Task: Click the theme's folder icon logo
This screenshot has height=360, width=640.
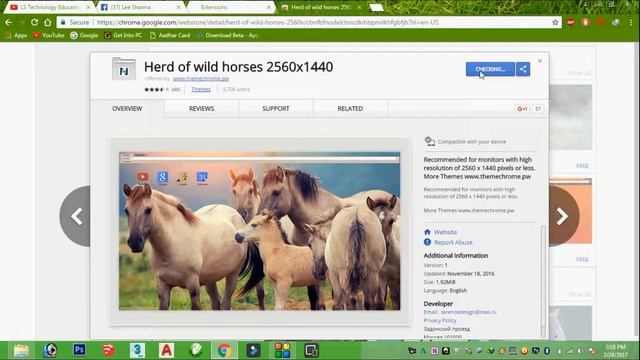Action: 124,69
